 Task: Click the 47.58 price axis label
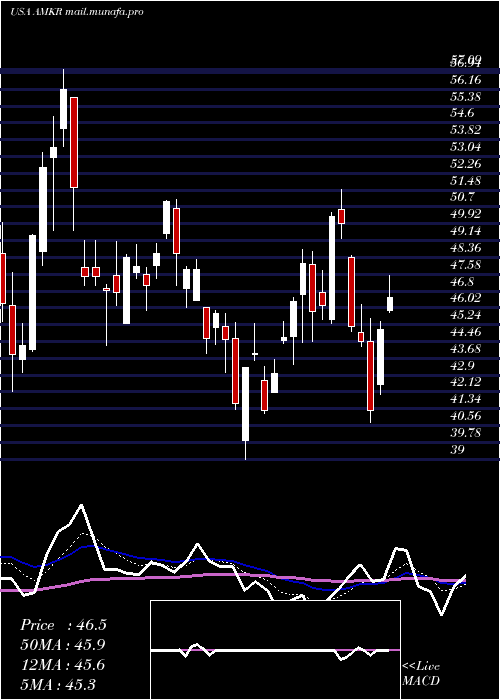click(466, 265)
